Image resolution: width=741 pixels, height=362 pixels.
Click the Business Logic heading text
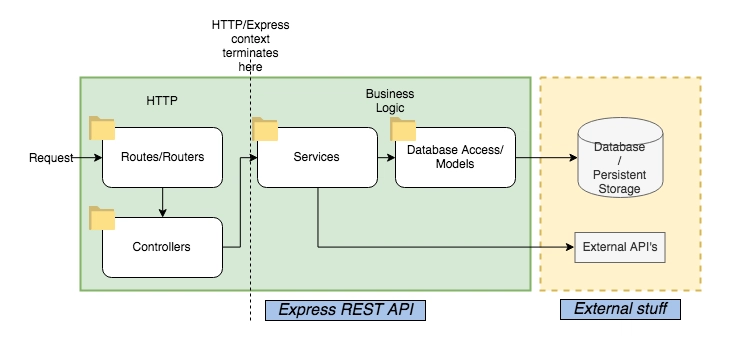[x=390, y=101]
